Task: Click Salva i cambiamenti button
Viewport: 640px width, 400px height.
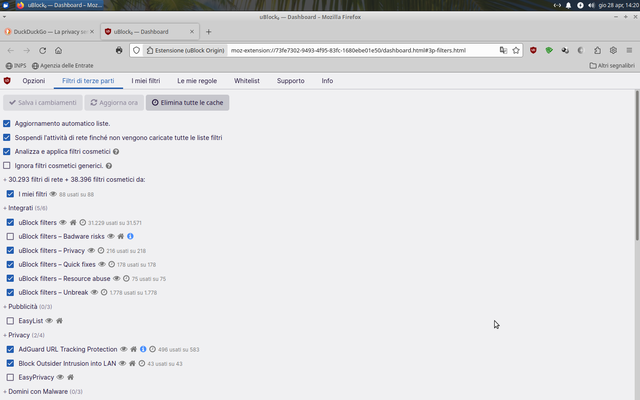Action: tap(43, 102)
